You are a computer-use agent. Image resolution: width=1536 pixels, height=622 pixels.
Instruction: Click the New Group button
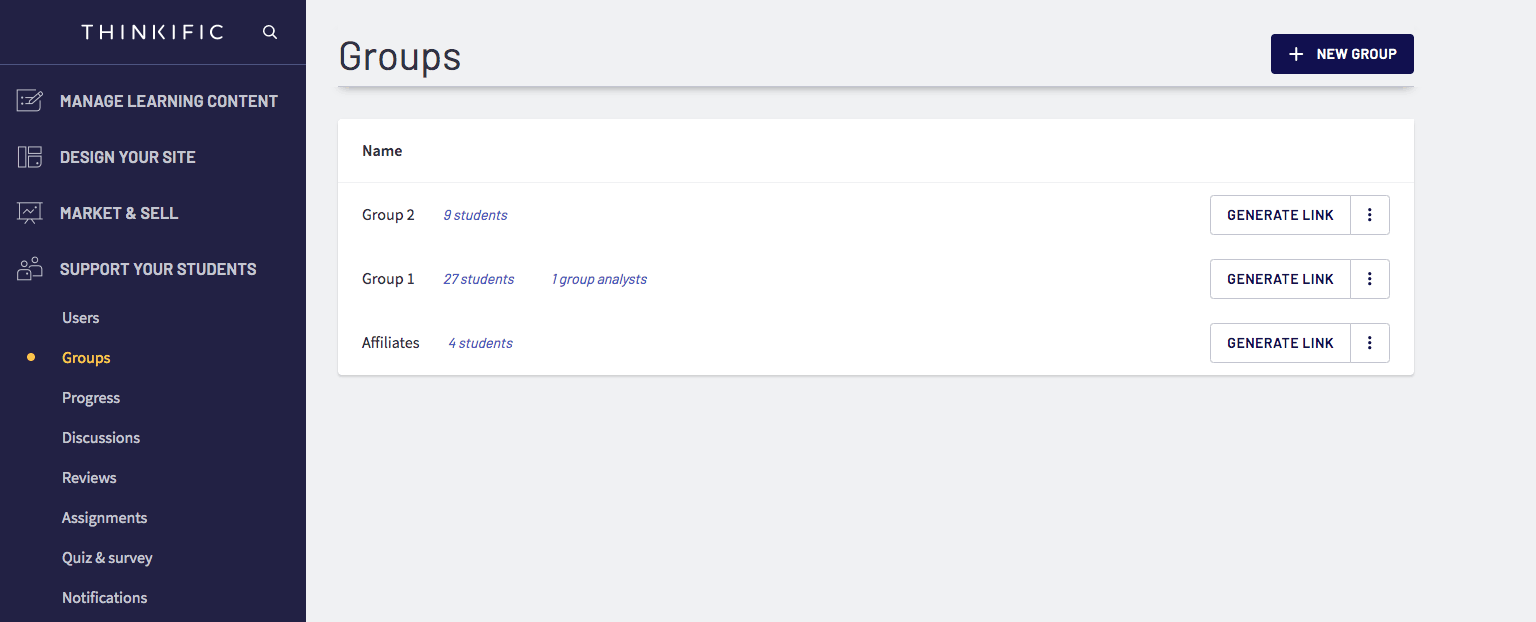(1342, 53)
